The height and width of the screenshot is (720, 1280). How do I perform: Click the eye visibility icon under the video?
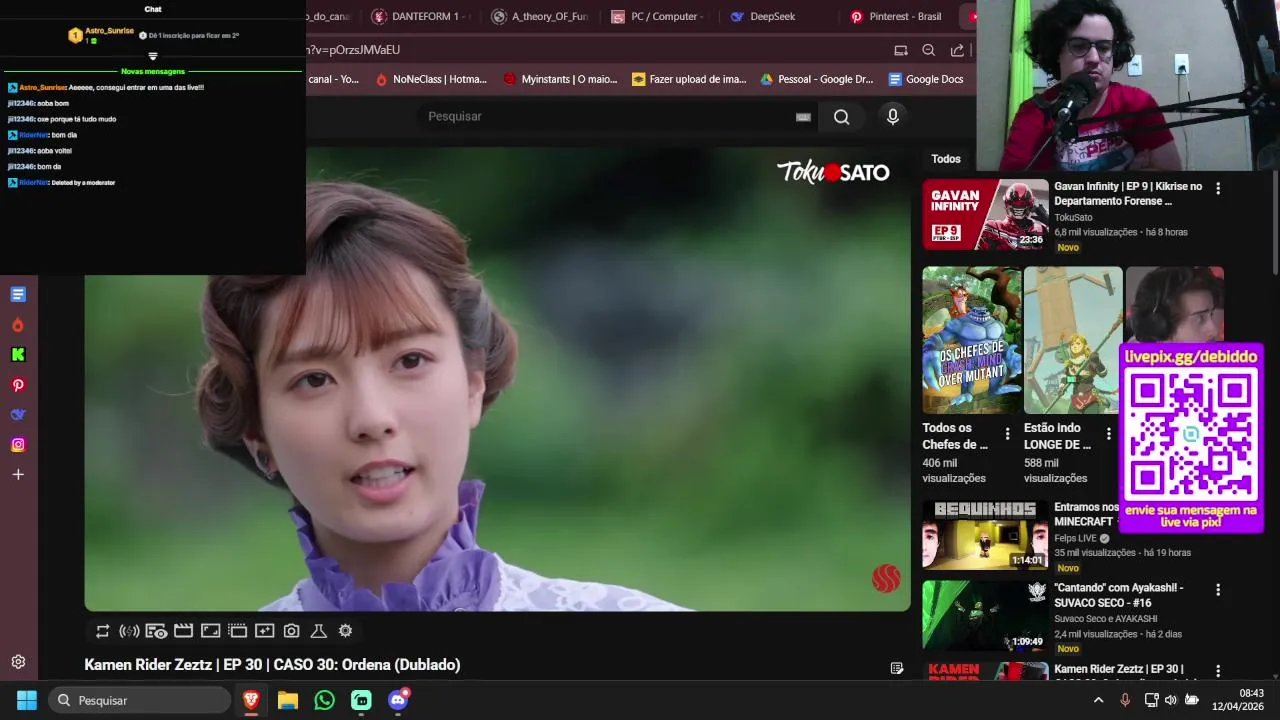[x=156, y=631]
